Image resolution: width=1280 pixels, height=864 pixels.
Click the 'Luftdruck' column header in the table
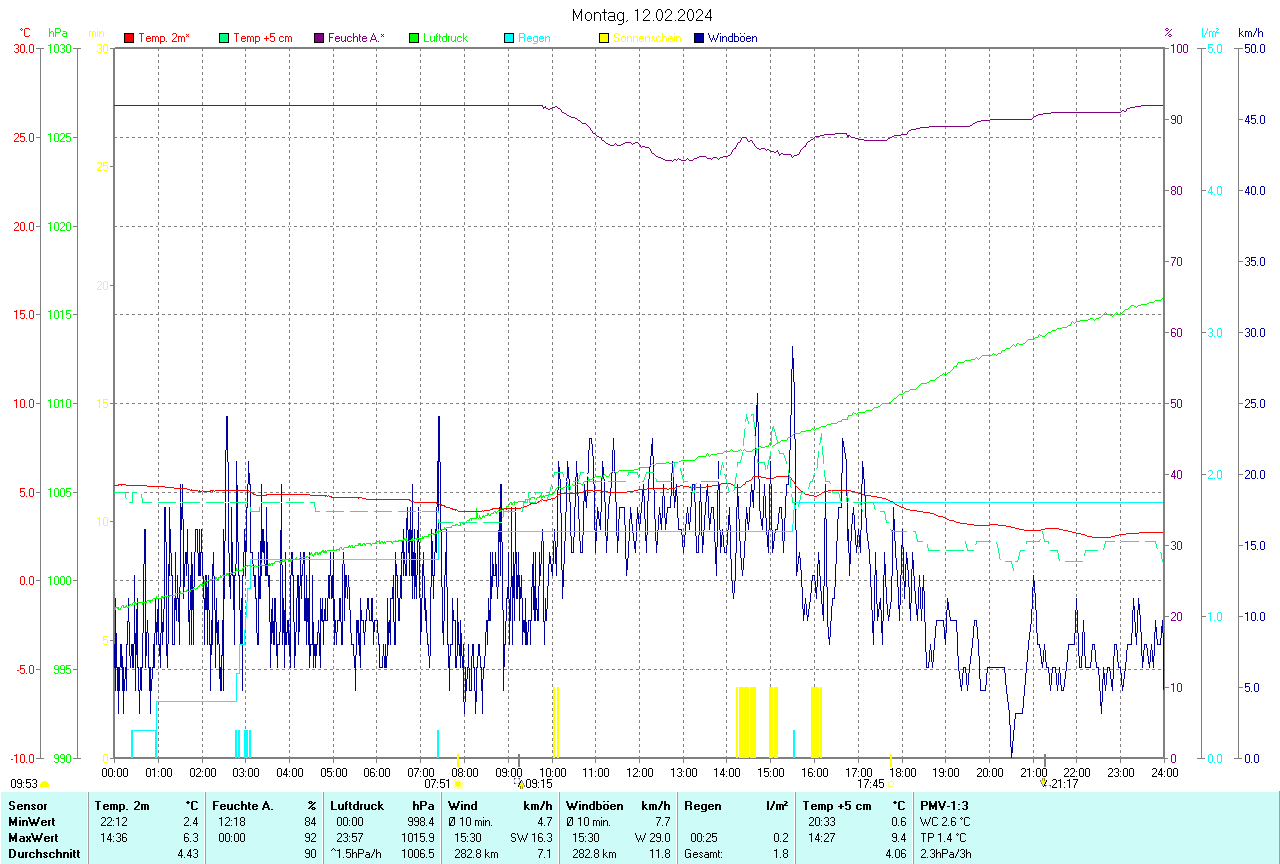coord(357,806)
